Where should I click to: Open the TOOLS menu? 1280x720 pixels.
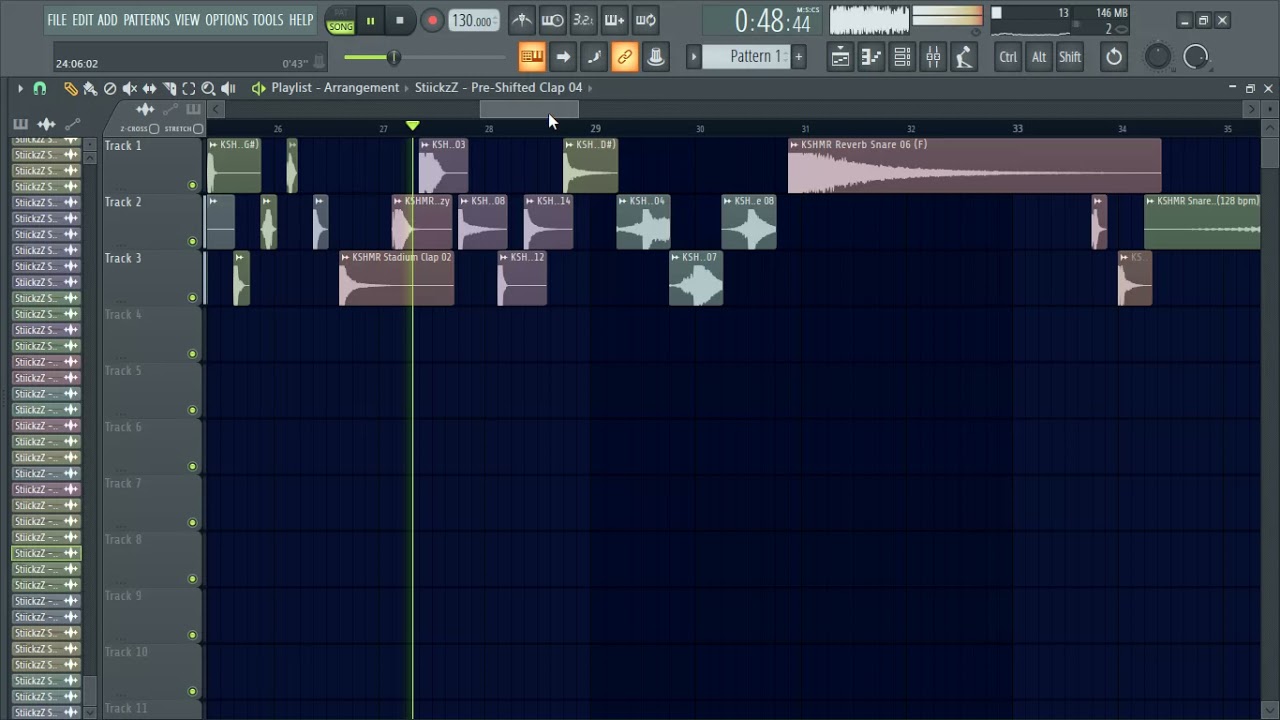(268, 20)
